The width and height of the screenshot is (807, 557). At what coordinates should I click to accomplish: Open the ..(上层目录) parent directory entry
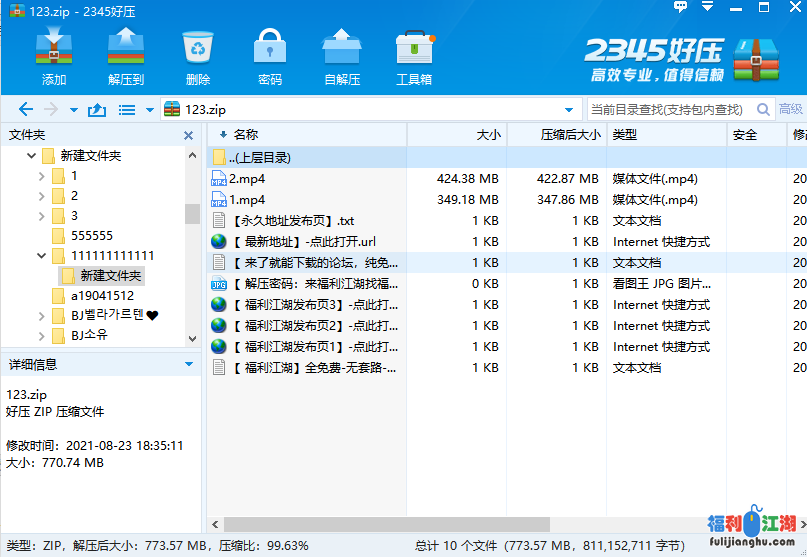tap(260, 158)
